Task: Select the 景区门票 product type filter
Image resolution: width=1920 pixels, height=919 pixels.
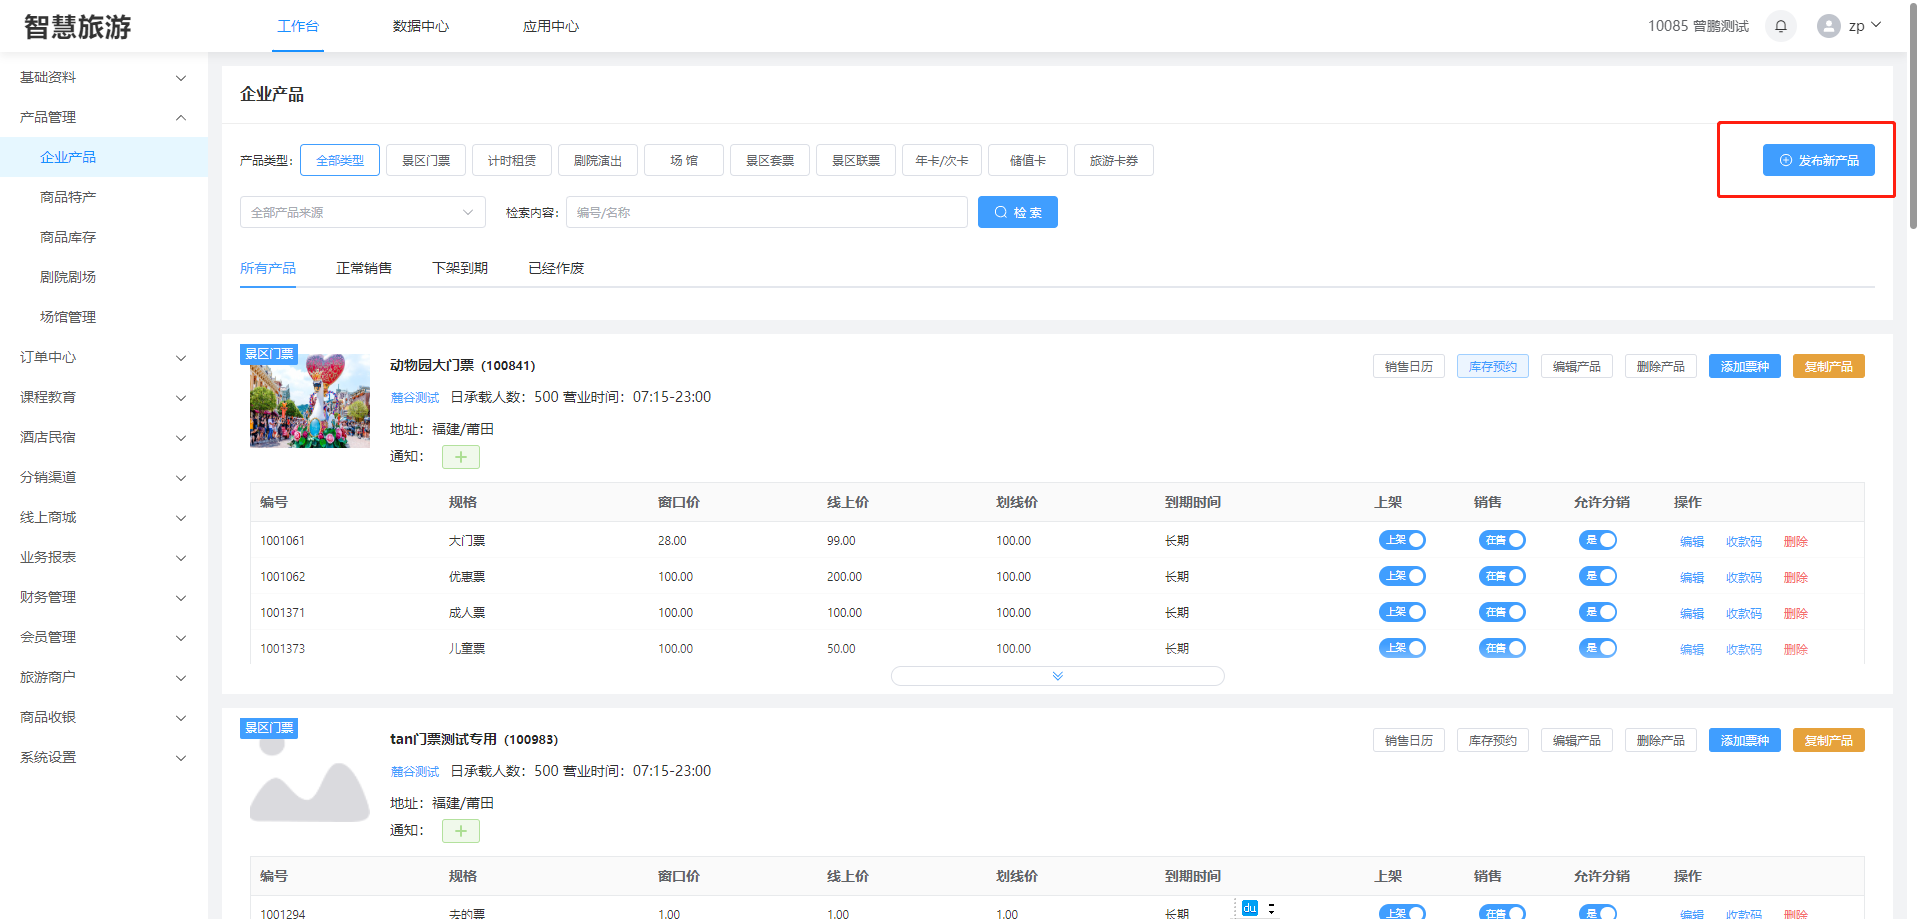Action: 426,160
